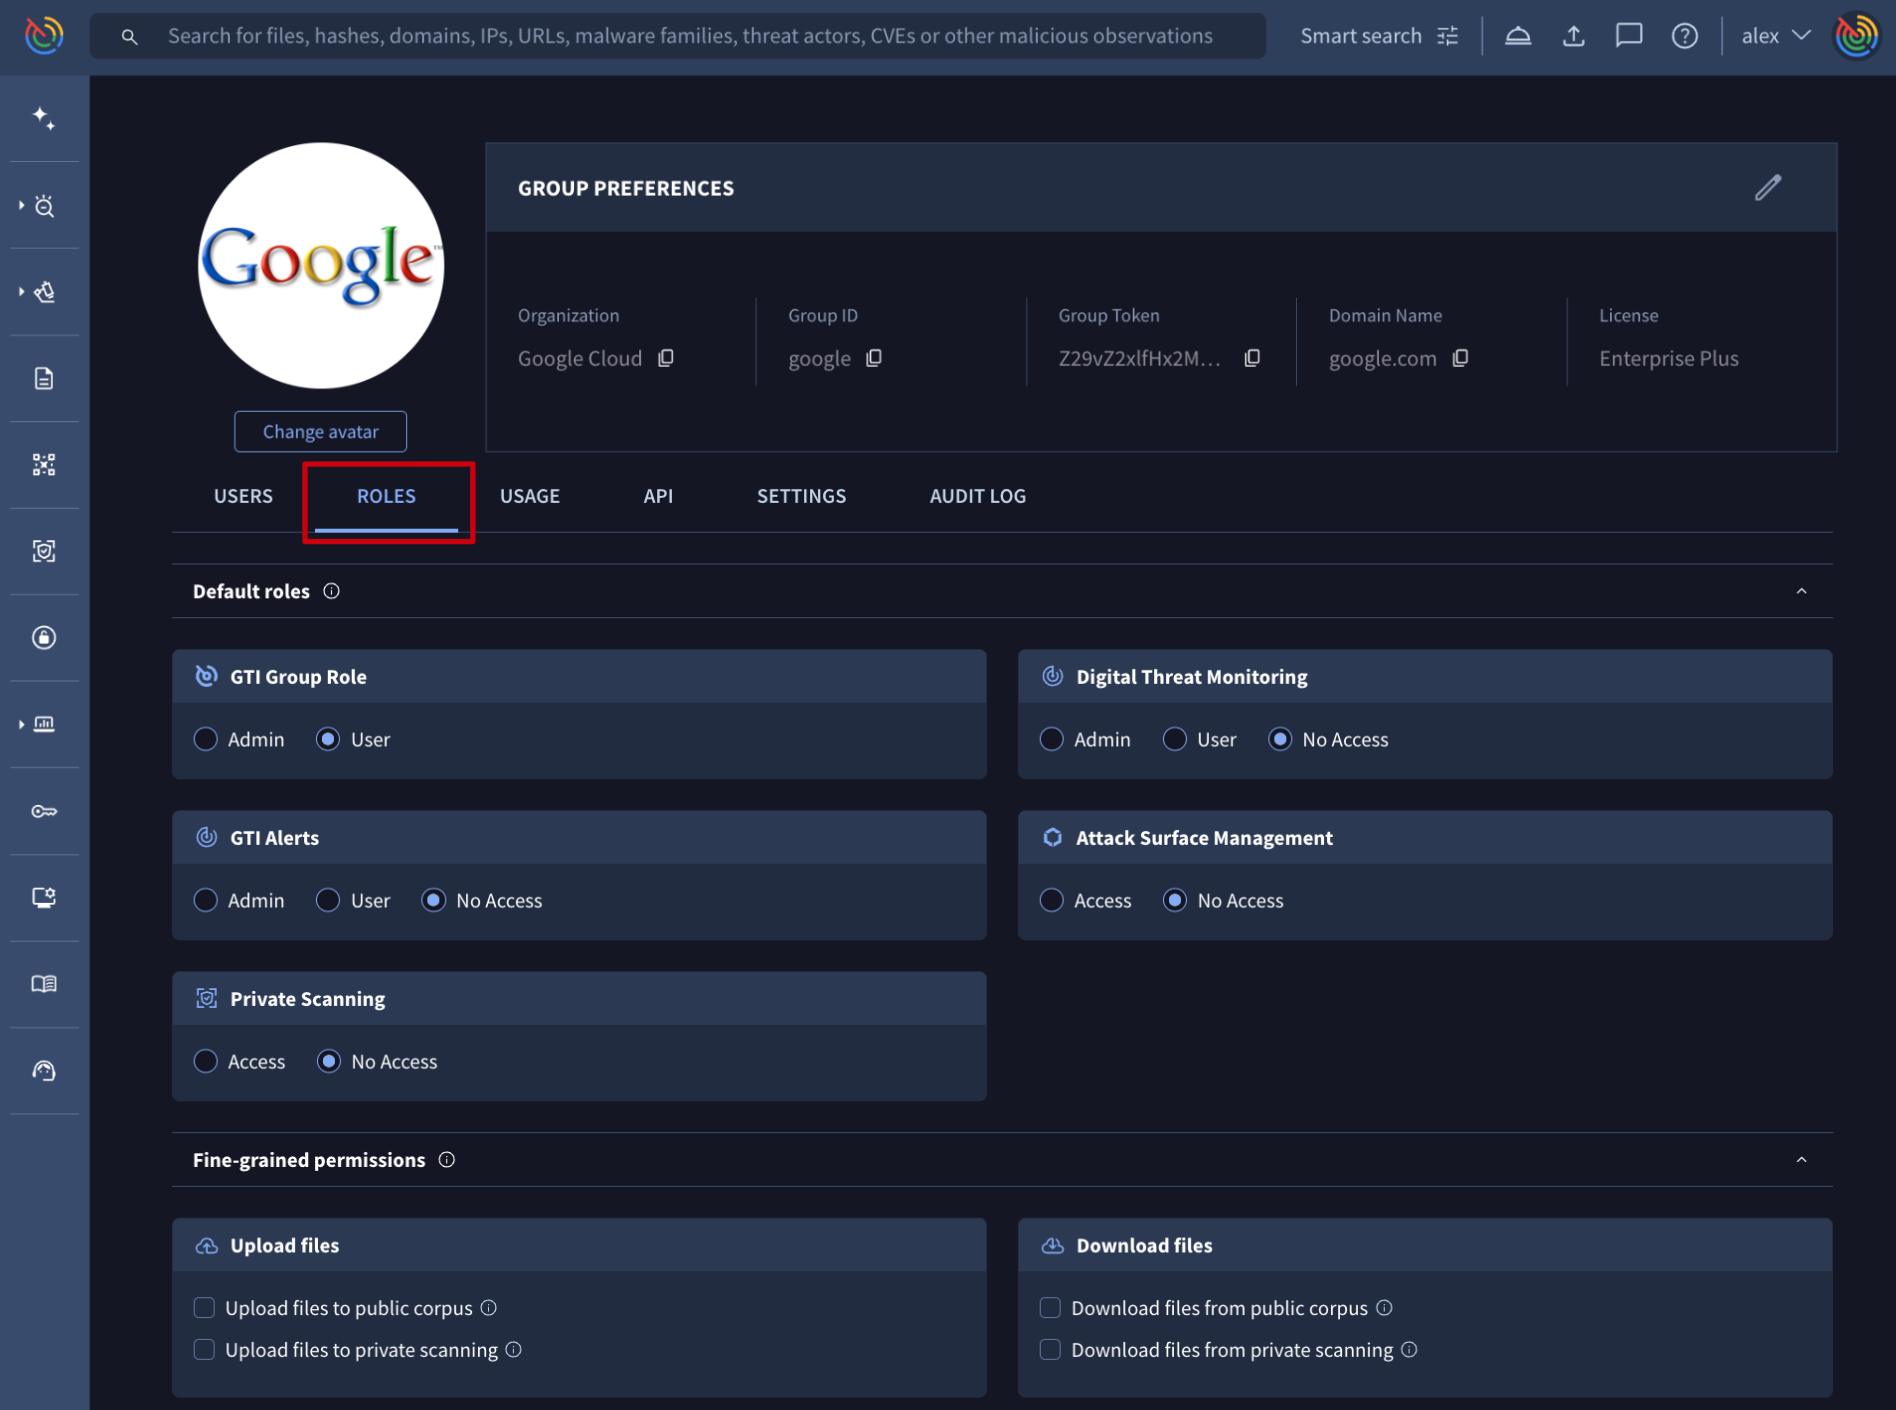Copy the Organization name Google Cloud
The height and width of the screenshot is (1410, 1896).
click(x=666, y=358)
